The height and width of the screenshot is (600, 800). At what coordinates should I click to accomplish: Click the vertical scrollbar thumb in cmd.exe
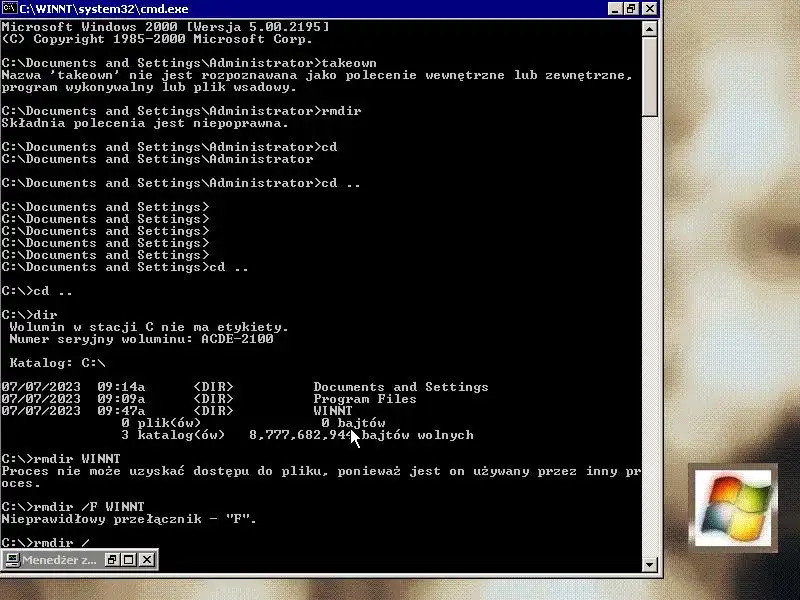[x=649, y=77]
